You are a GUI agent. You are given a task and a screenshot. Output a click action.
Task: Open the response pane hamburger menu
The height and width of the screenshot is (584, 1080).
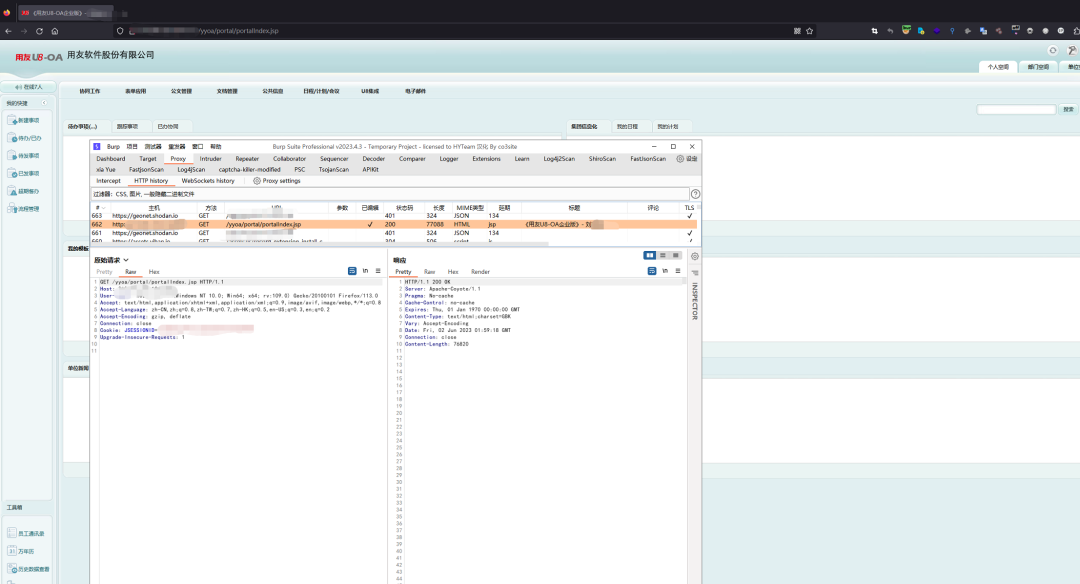coord(678,271)
